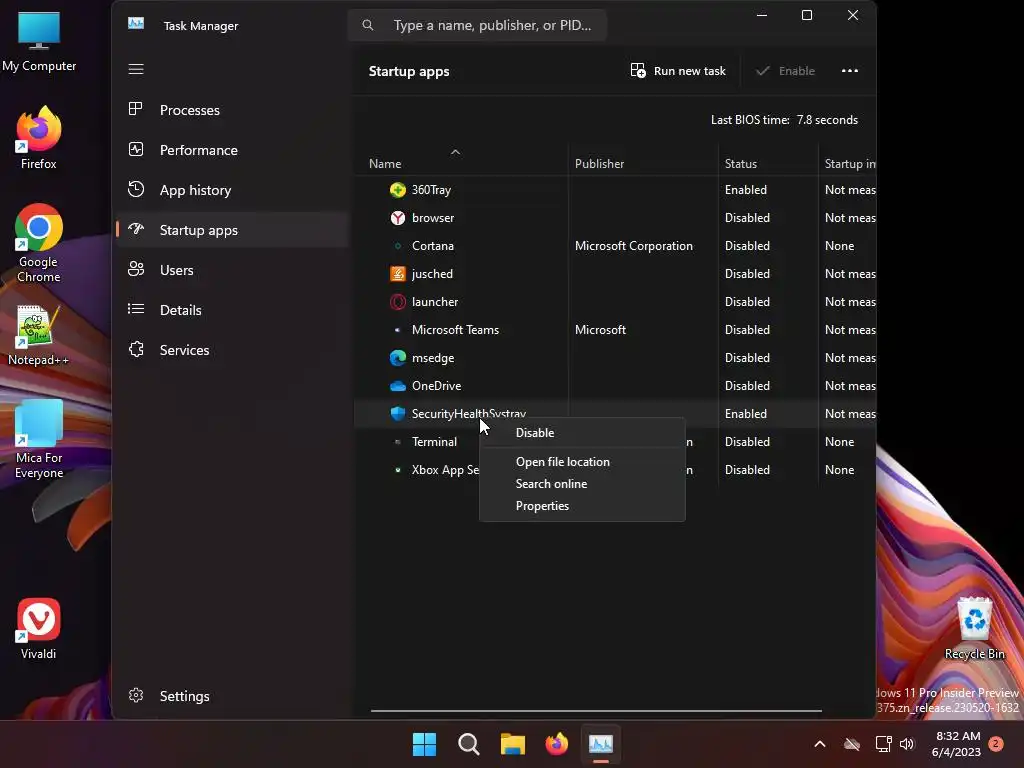Click the Google Chrome desktop shortcut
Viewport: 1024px width, 768px height.
[x=39, y=243]
